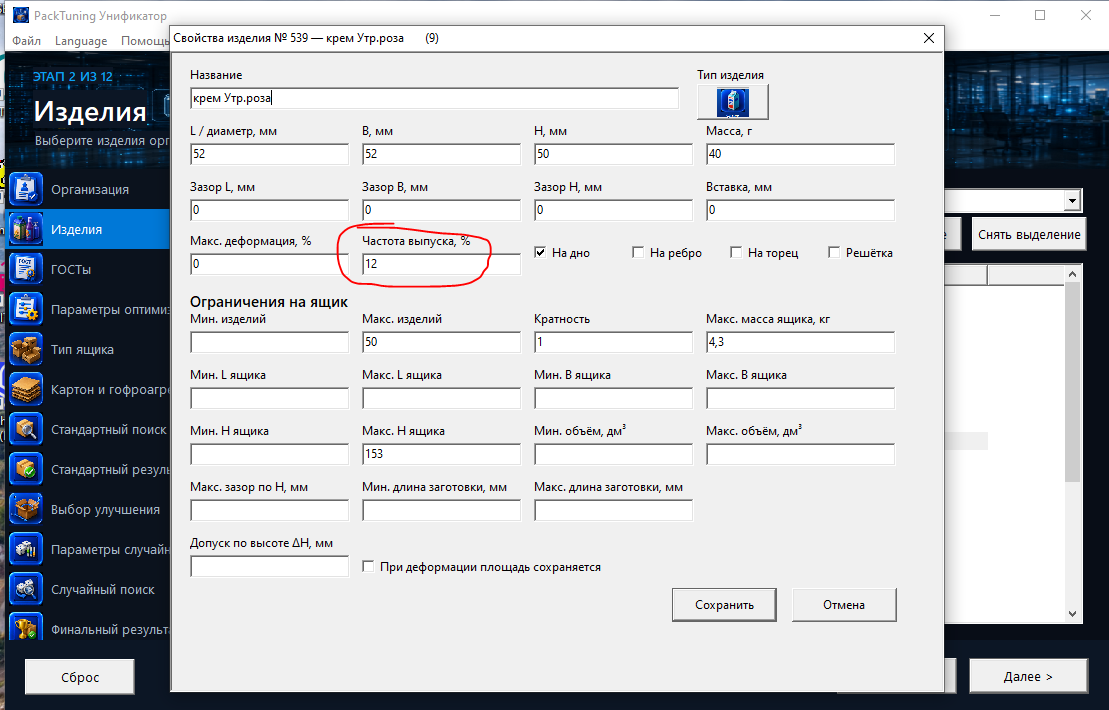Click the Отмена button
The width and height of the screenshot is (1109, 710).
coord(844,605)
